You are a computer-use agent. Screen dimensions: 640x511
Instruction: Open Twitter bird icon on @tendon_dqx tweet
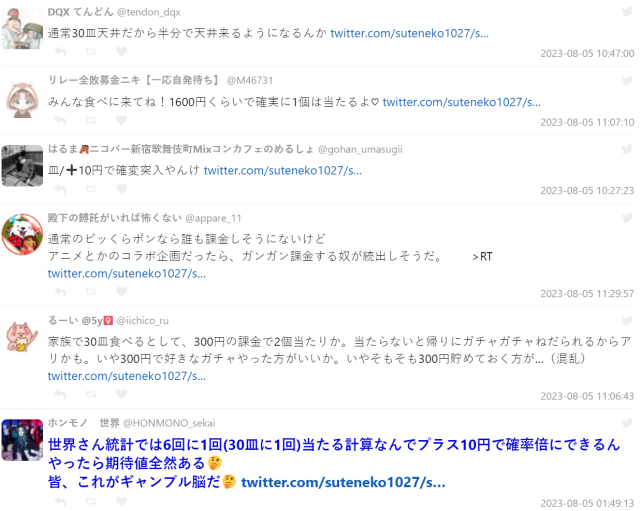pos(627,11)
